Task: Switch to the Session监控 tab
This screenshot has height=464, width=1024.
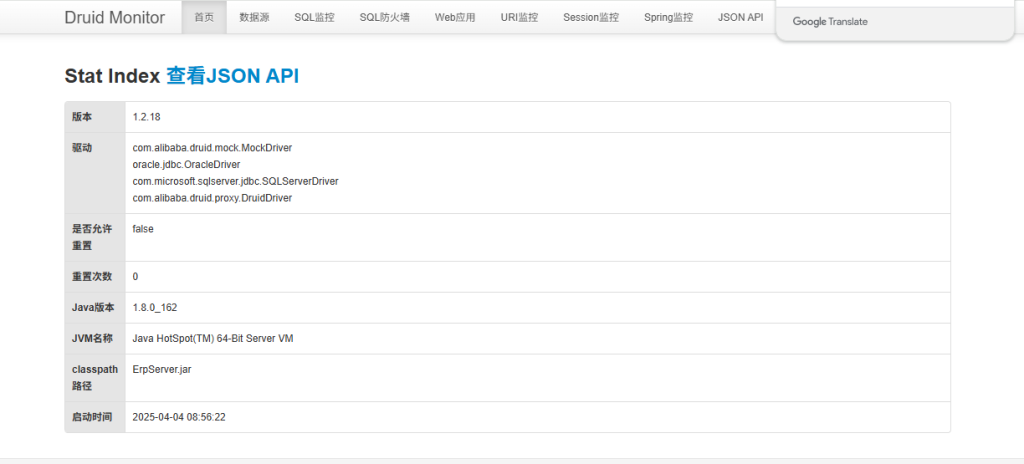Action: point(591,18)
